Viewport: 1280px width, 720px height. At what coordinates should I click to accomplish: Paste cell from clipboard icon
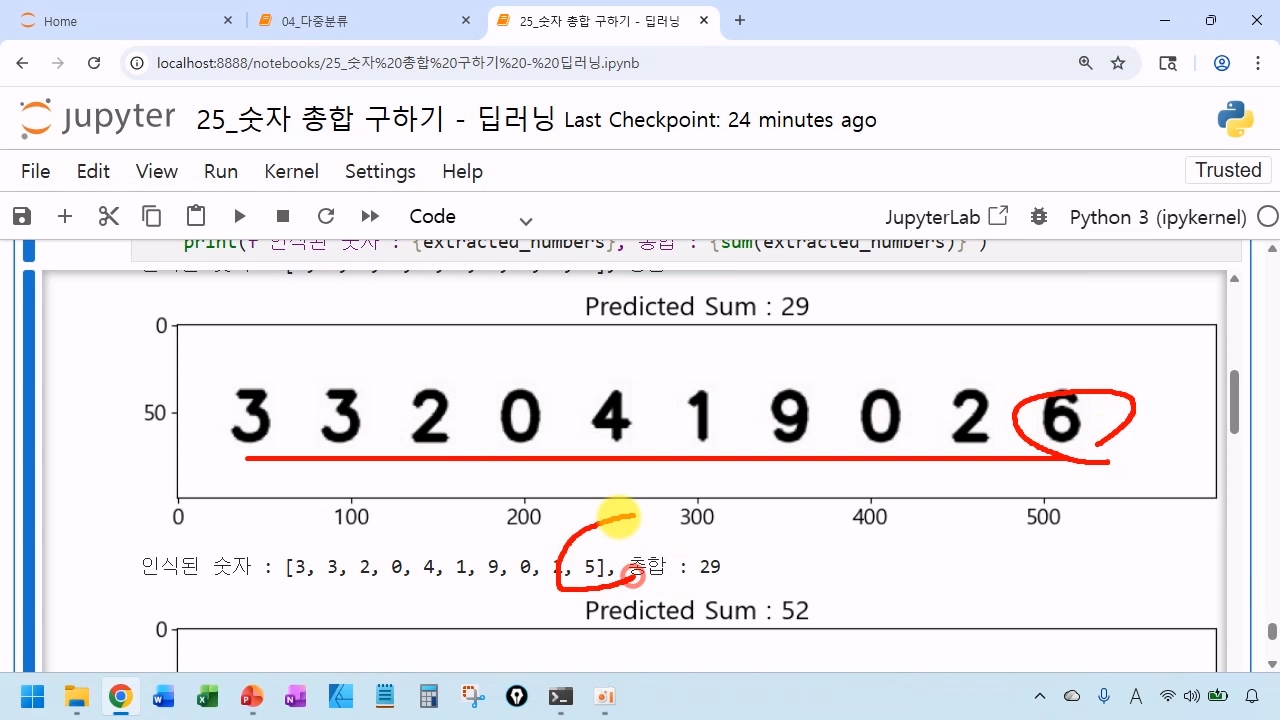click(x=196, y=216)
